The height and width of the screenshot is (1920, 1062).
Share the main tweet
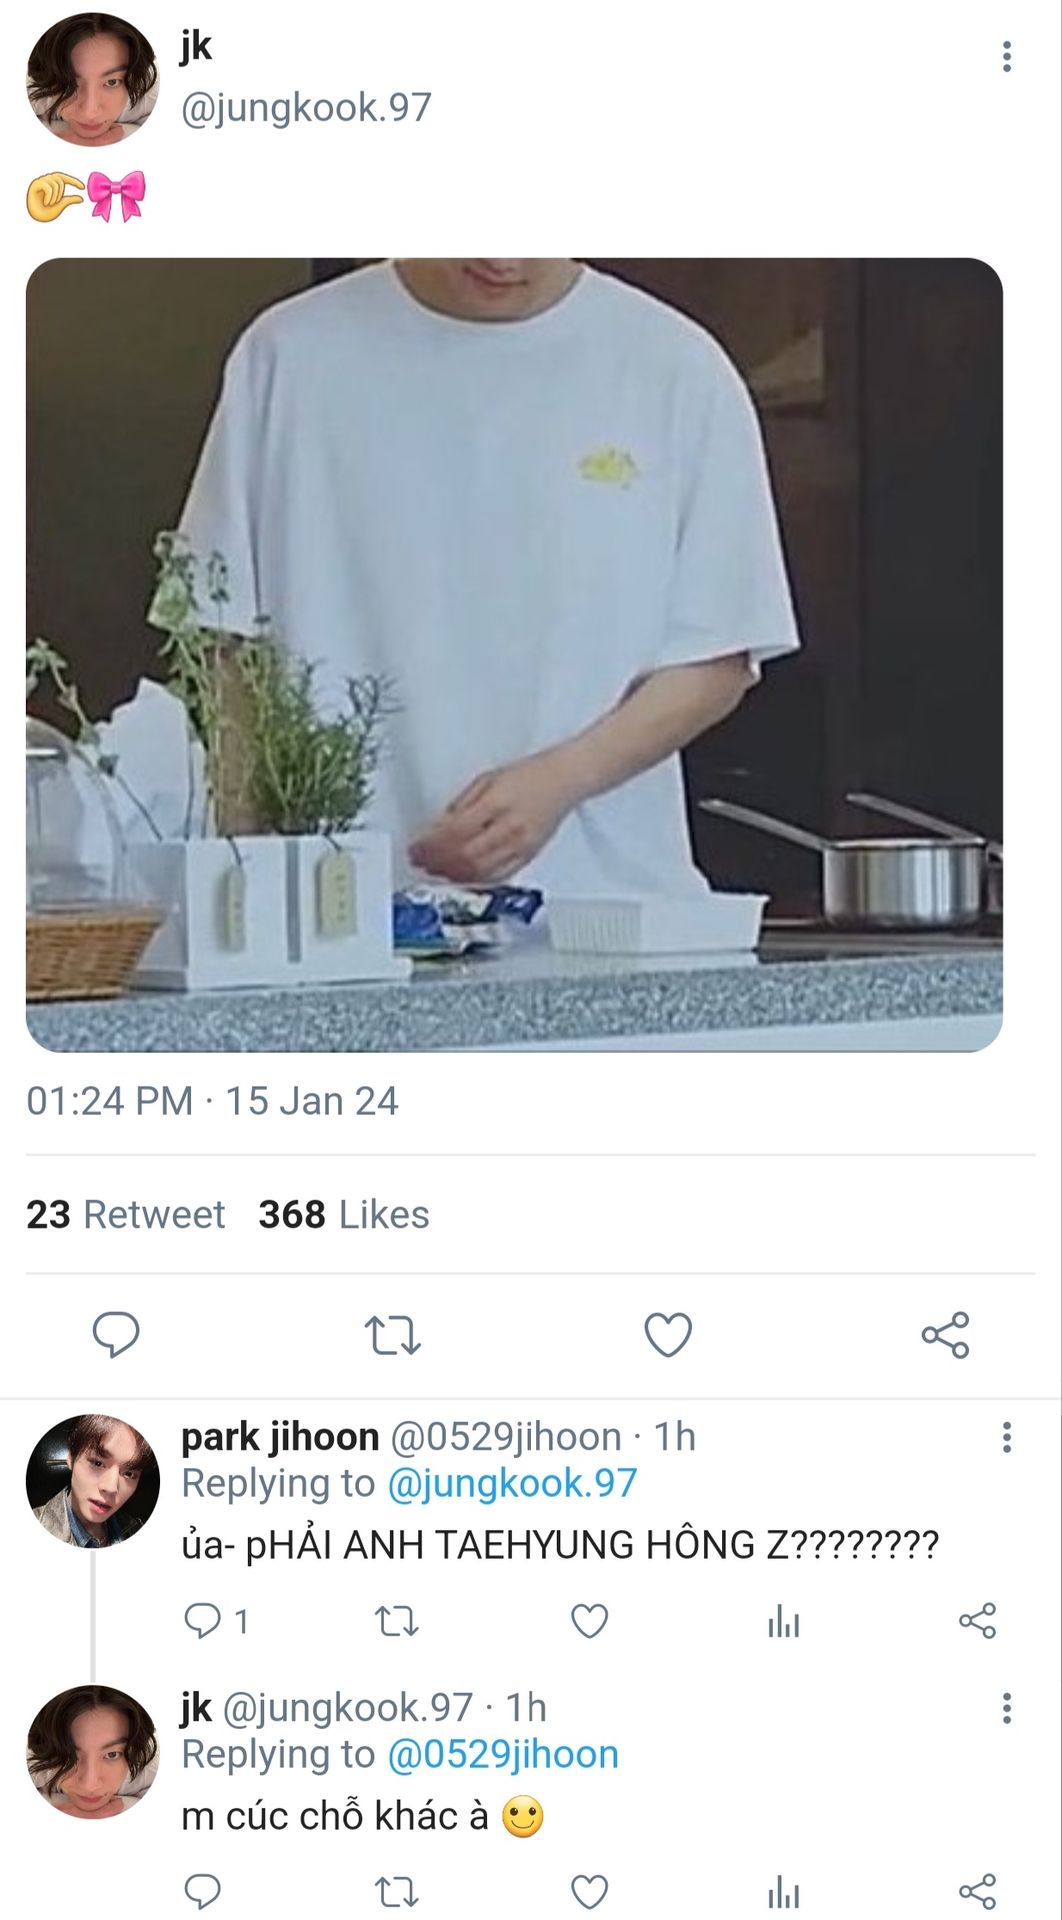tap(945, 1335)
